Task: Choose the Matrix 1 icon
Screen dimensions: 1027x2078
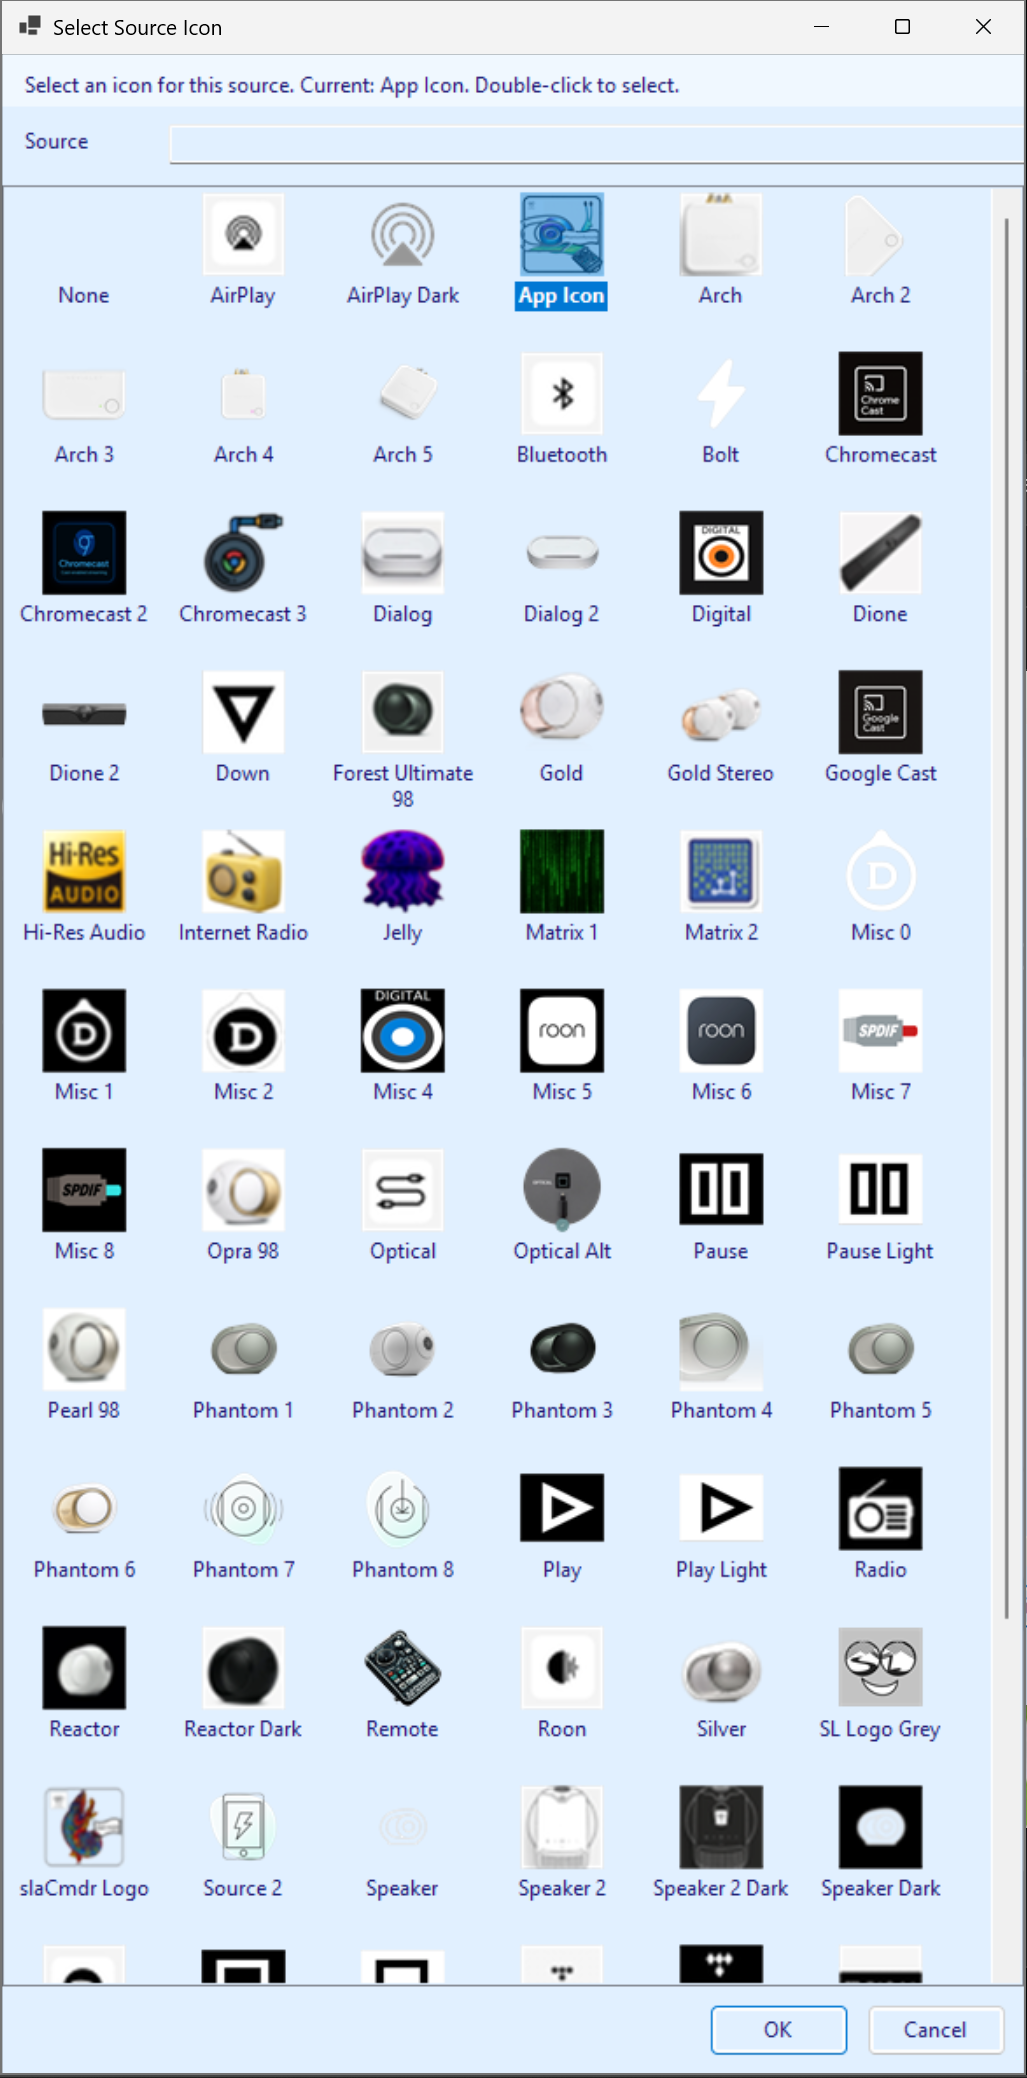Action: [x=562, y=871]
